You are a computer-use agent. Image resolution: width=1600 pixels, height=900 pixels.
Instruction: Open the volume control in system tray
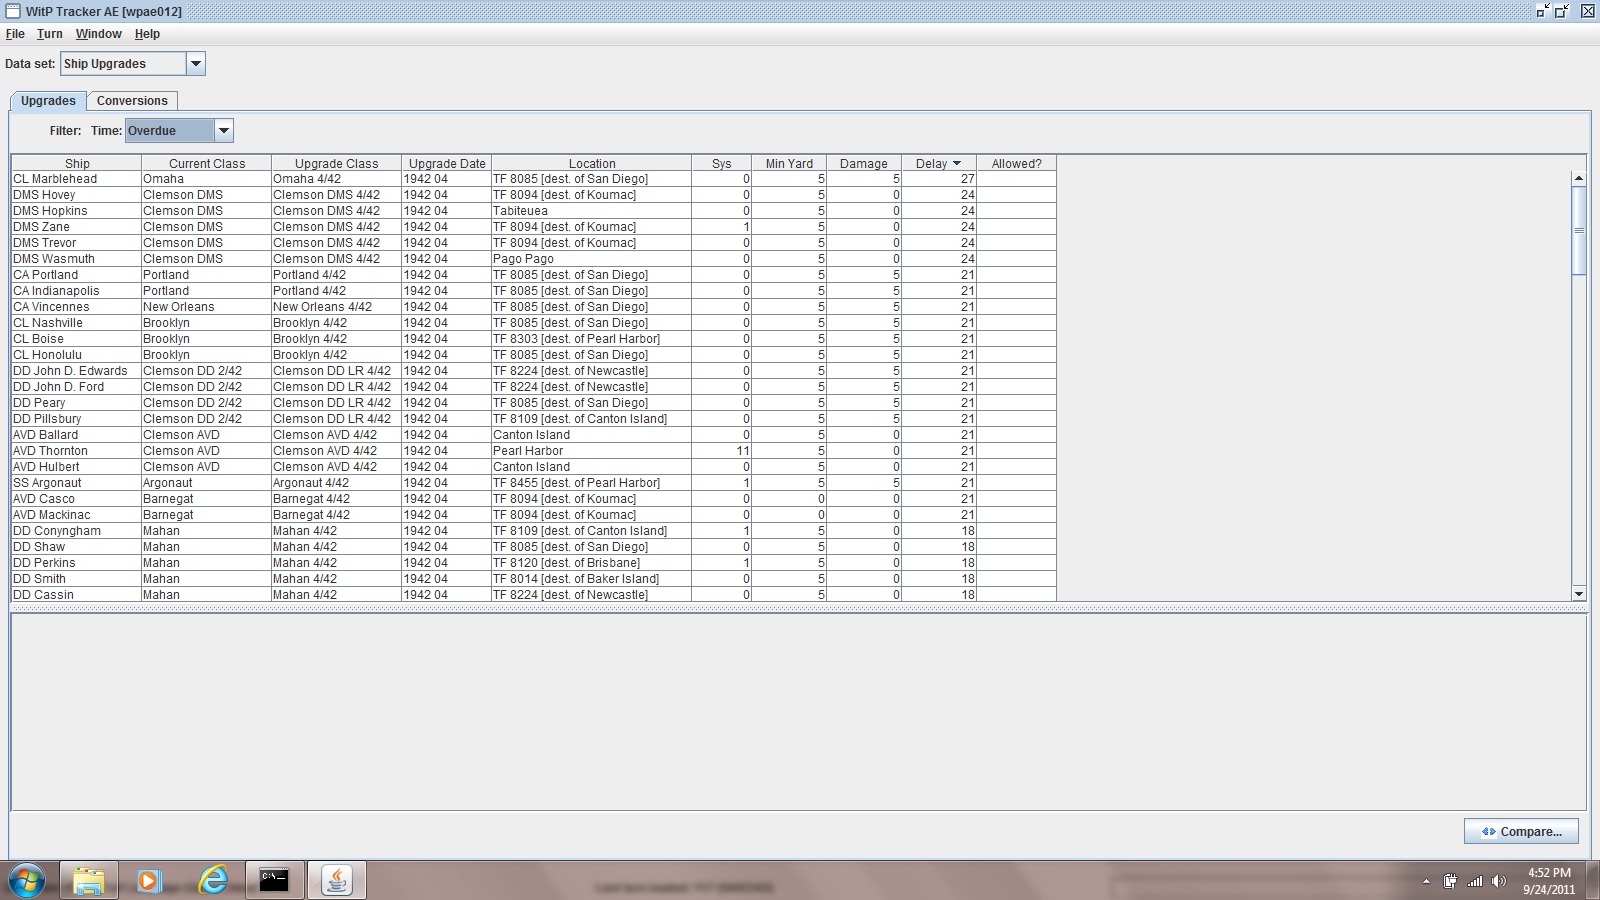point(1498,881)
